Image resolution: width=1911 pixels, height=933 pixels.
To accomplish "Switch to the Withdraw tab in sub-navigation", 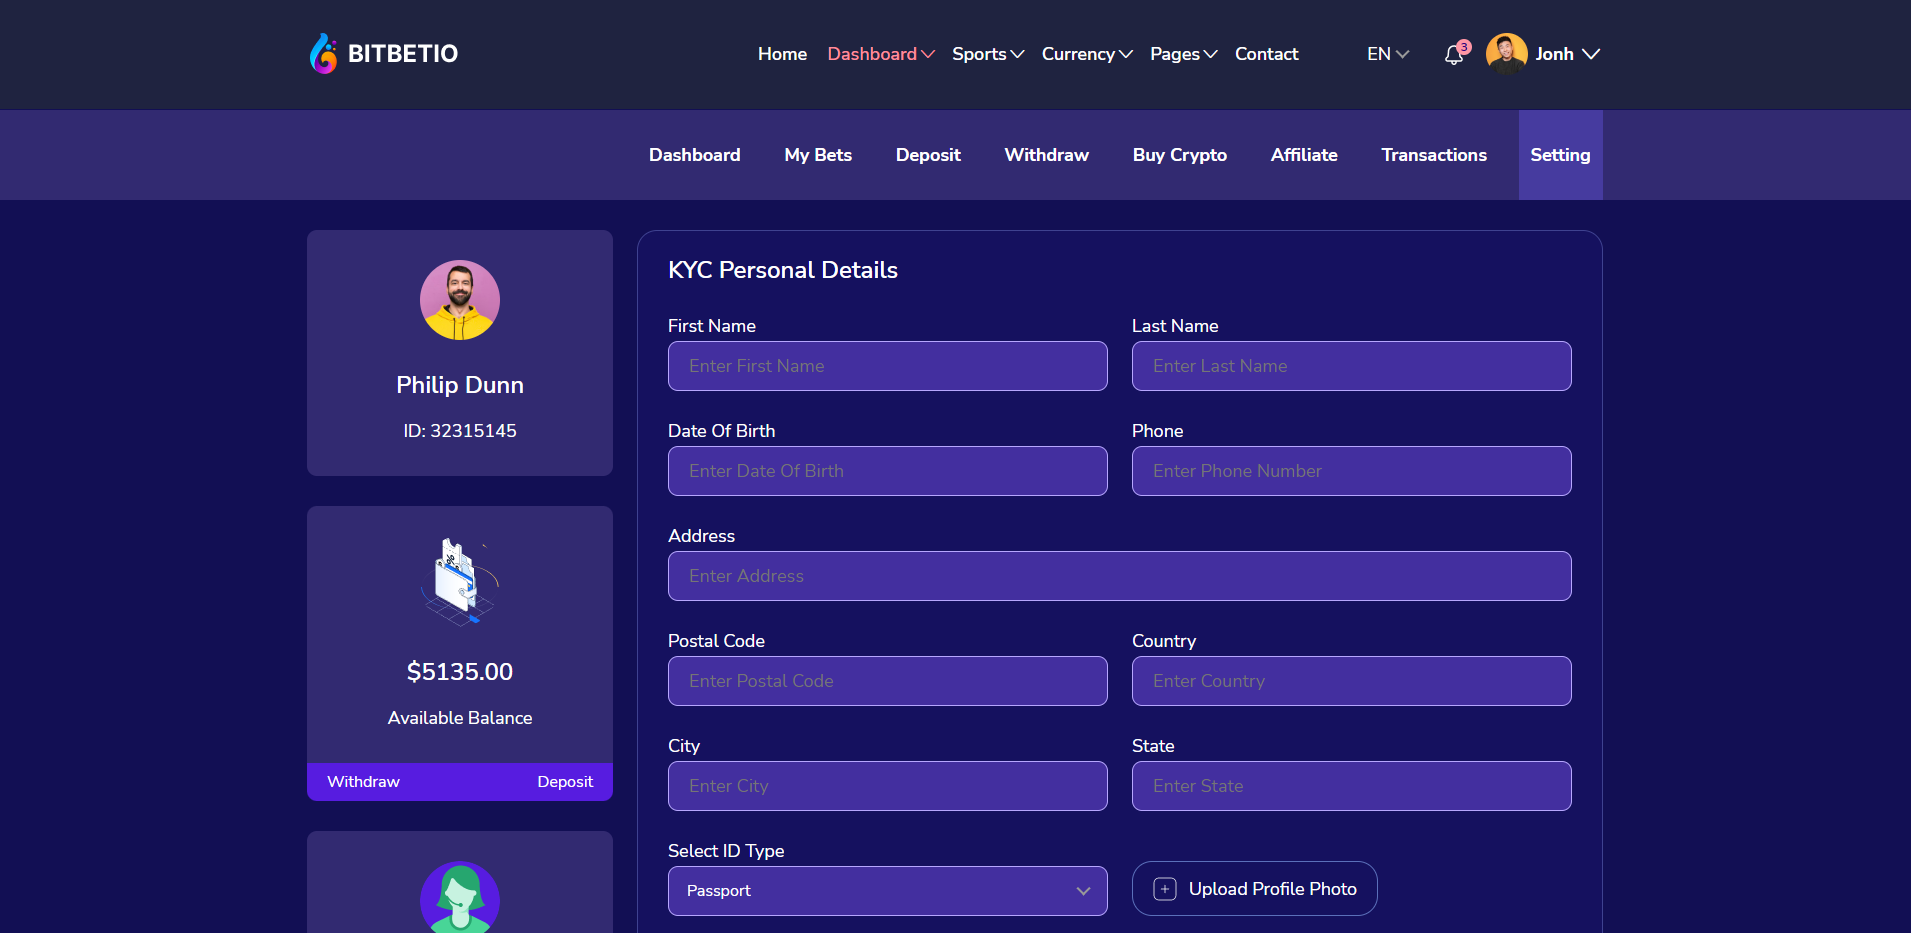I will pos(1046,155).
